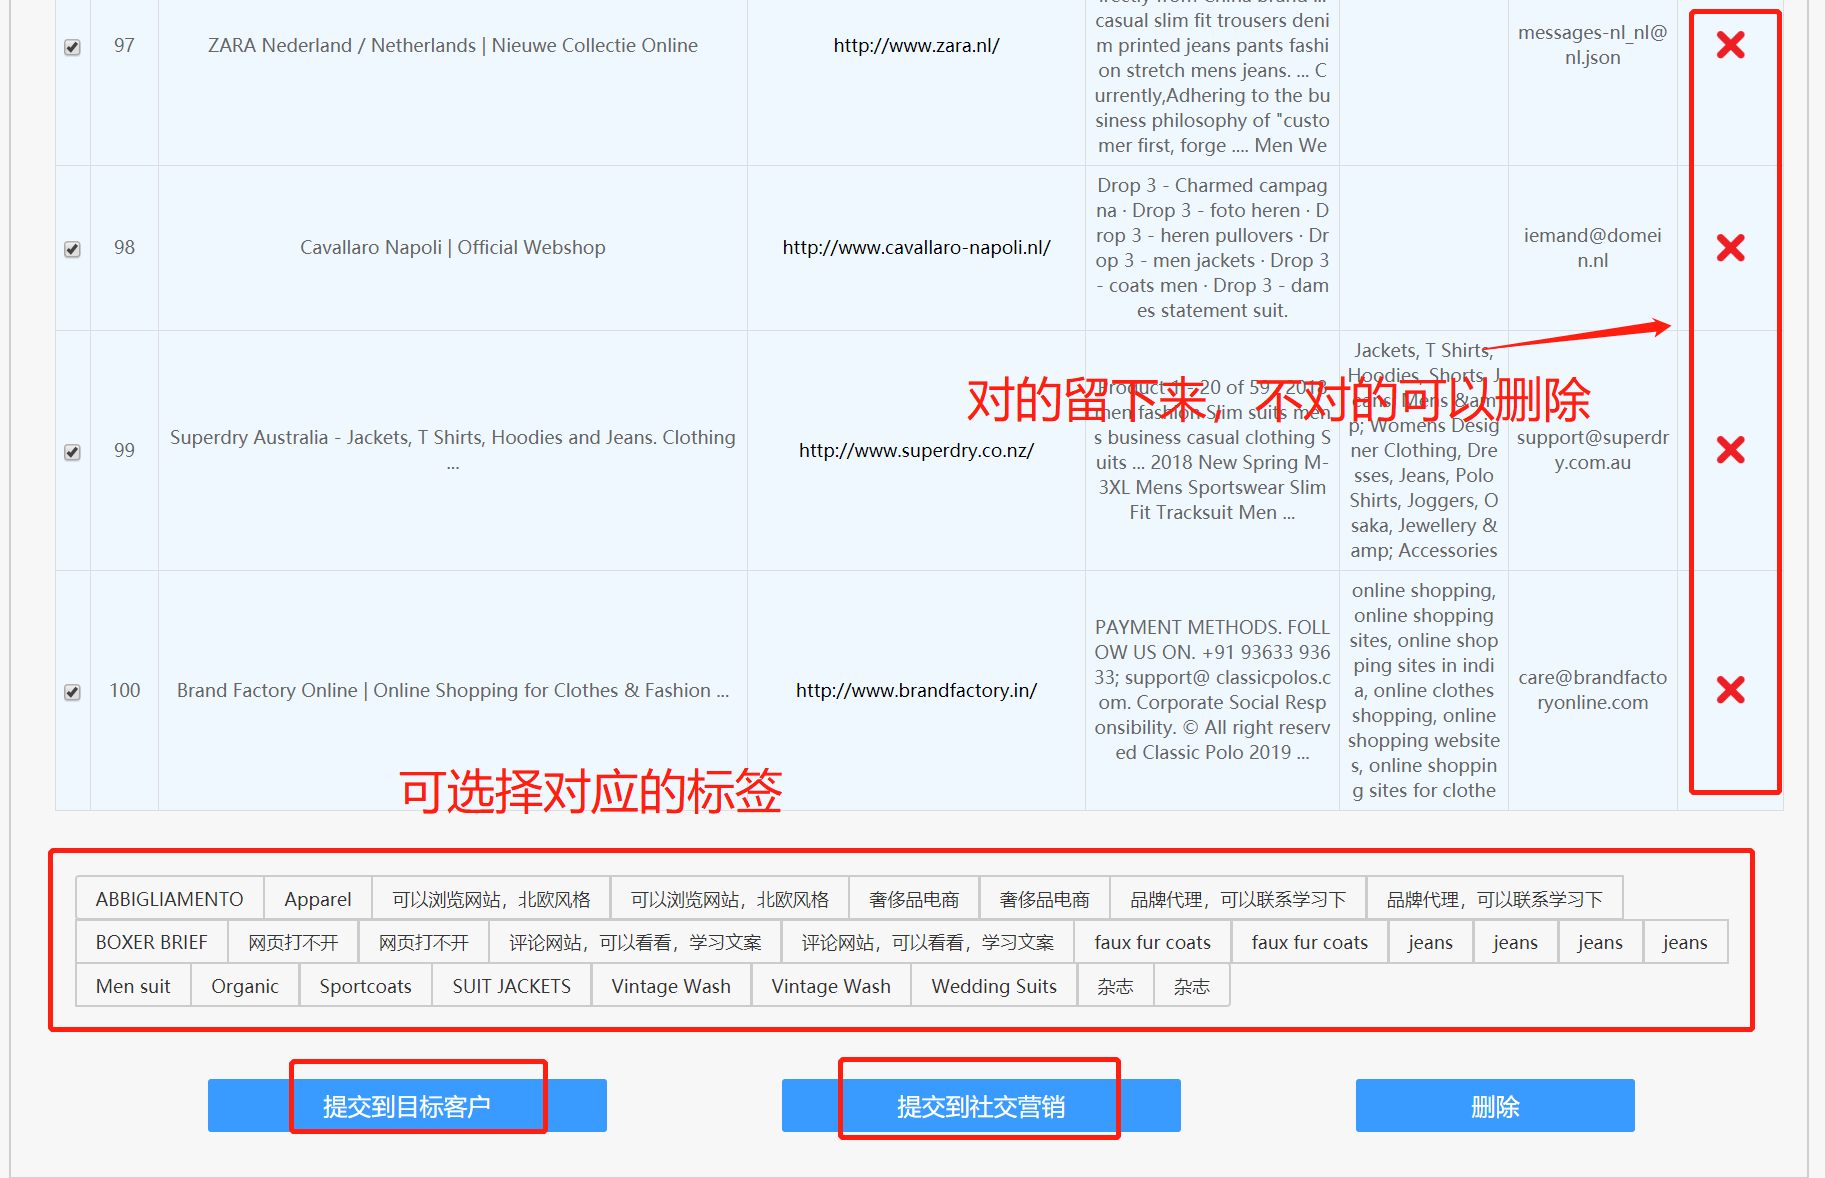Click the red X delete icon for ZARA Nederland row
The width and height of the screenshot is (1825, 1178).
coord(1730,45)
